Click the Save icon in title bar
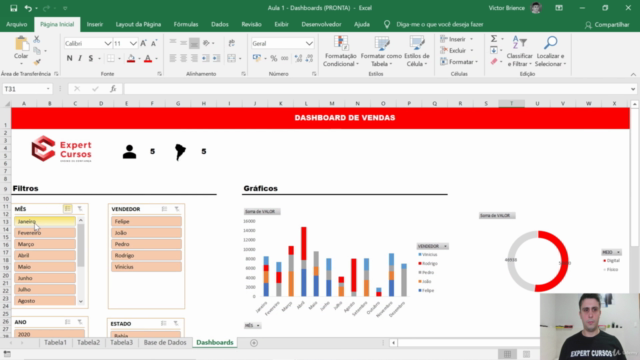The width and height of the screenshot is (640, 360). click(x=13, y=8)
